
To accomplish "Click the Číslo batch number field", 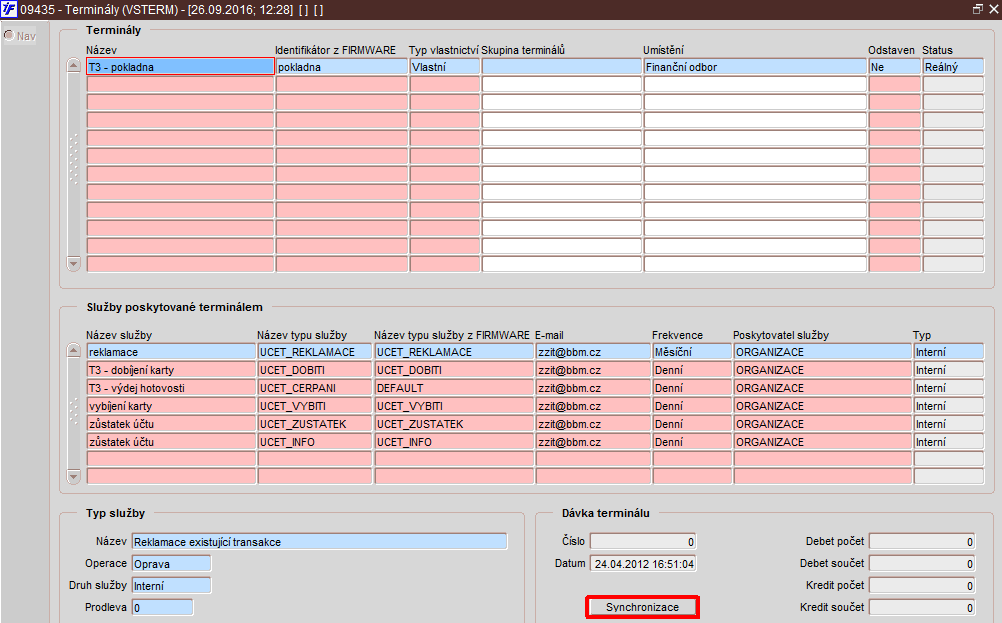I will pos(643,541).
